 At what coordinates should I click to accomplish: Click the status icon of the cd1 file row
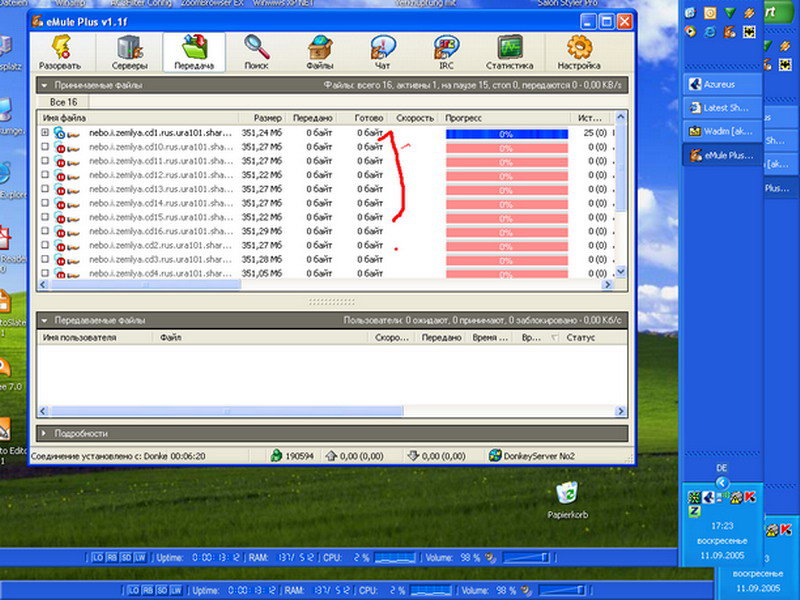point(60,134)
